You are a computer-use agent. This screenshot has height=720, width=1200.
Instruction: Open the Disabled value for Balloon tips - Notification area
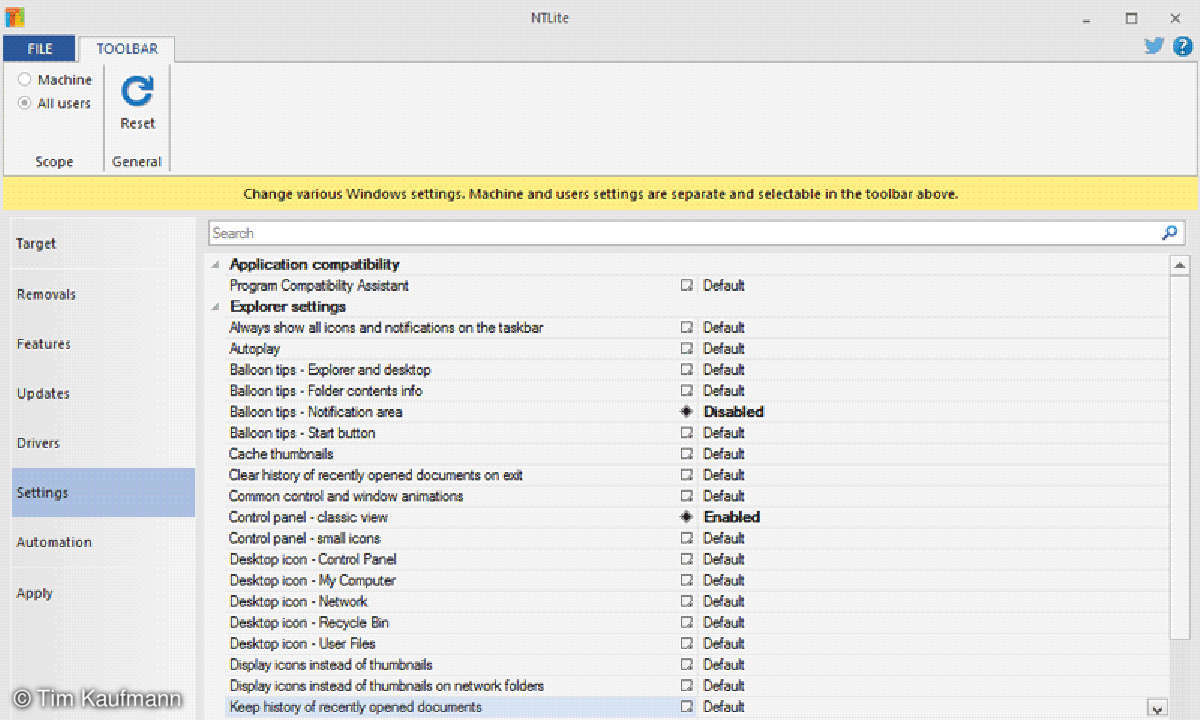[x=733, y=412]
